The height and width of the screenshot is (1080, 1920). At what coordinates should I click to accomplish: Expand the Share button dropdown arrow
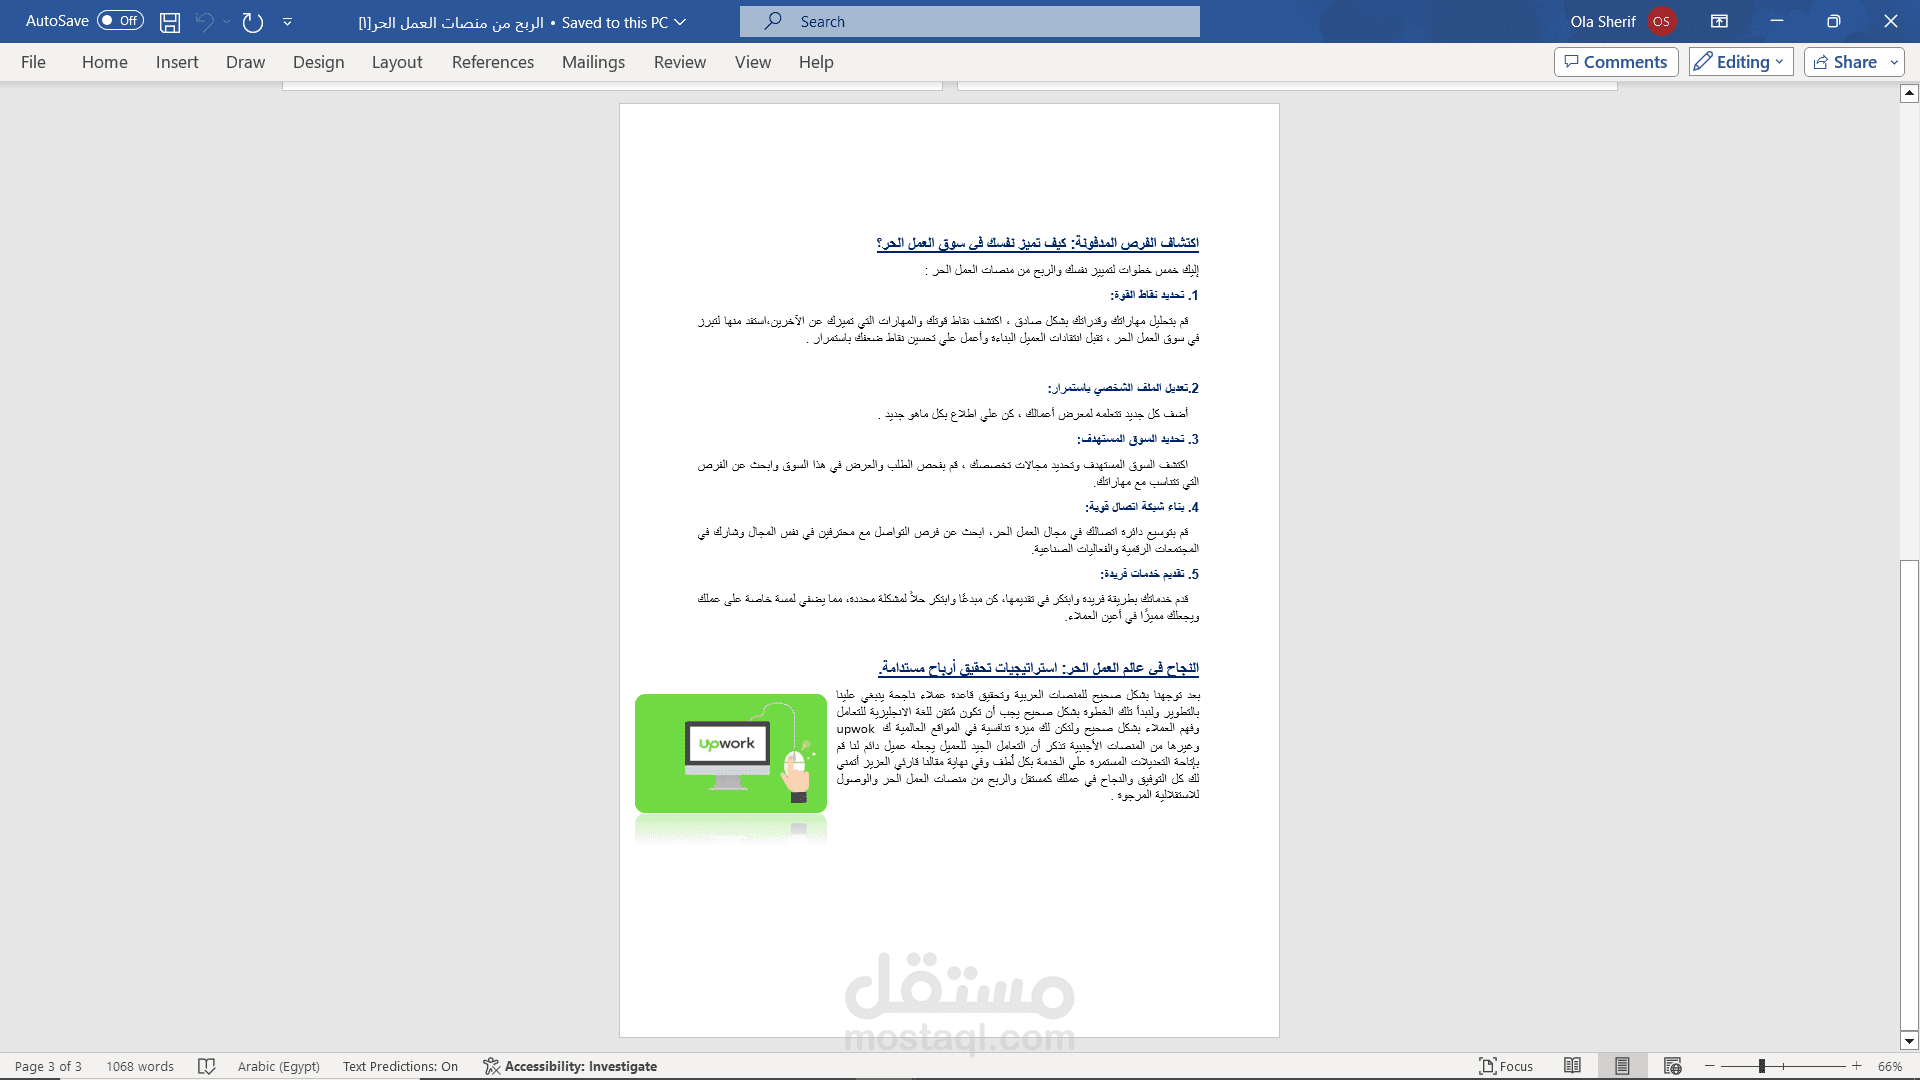(1893, 62)
